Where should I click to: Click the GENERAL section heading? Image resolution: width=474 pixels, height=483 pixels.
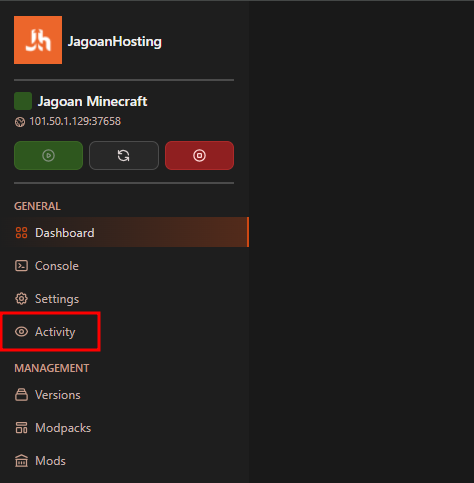pyautogui.click(x=37, y=206)
